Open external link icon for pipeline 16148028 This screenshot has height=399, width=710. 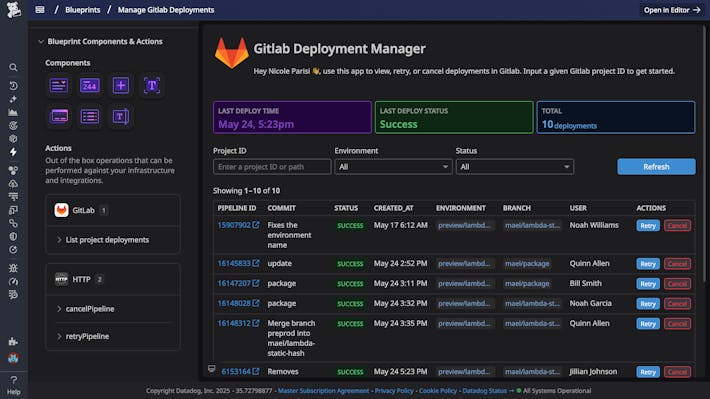(256, 303)
